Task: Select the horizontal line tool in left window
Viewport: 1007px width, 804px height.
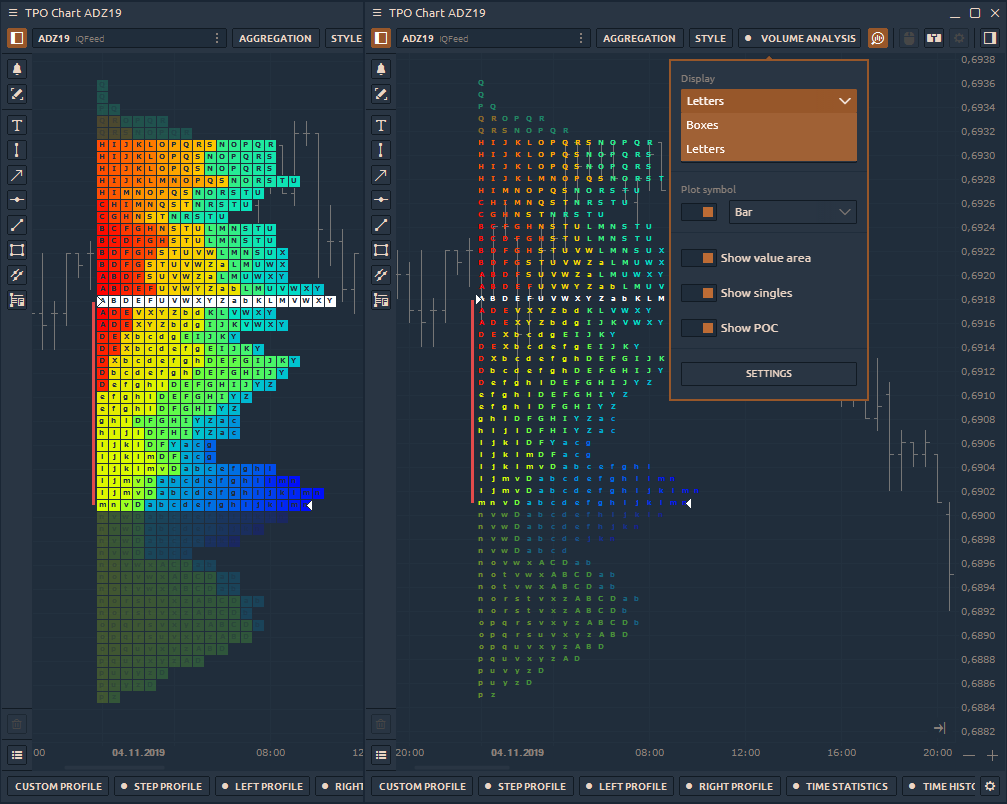Action: tap(17, 200)
